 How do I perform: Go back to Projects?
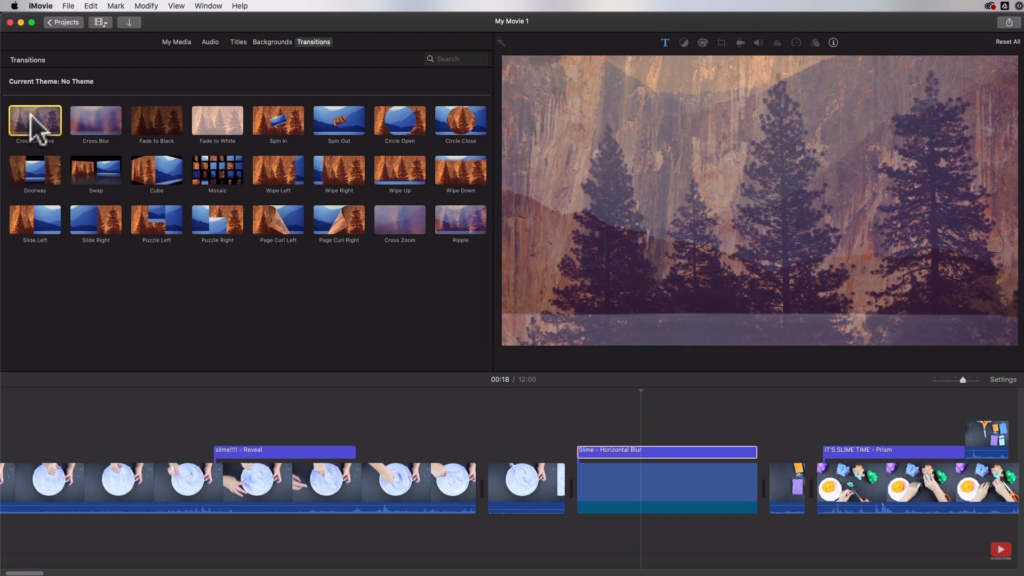63,22
